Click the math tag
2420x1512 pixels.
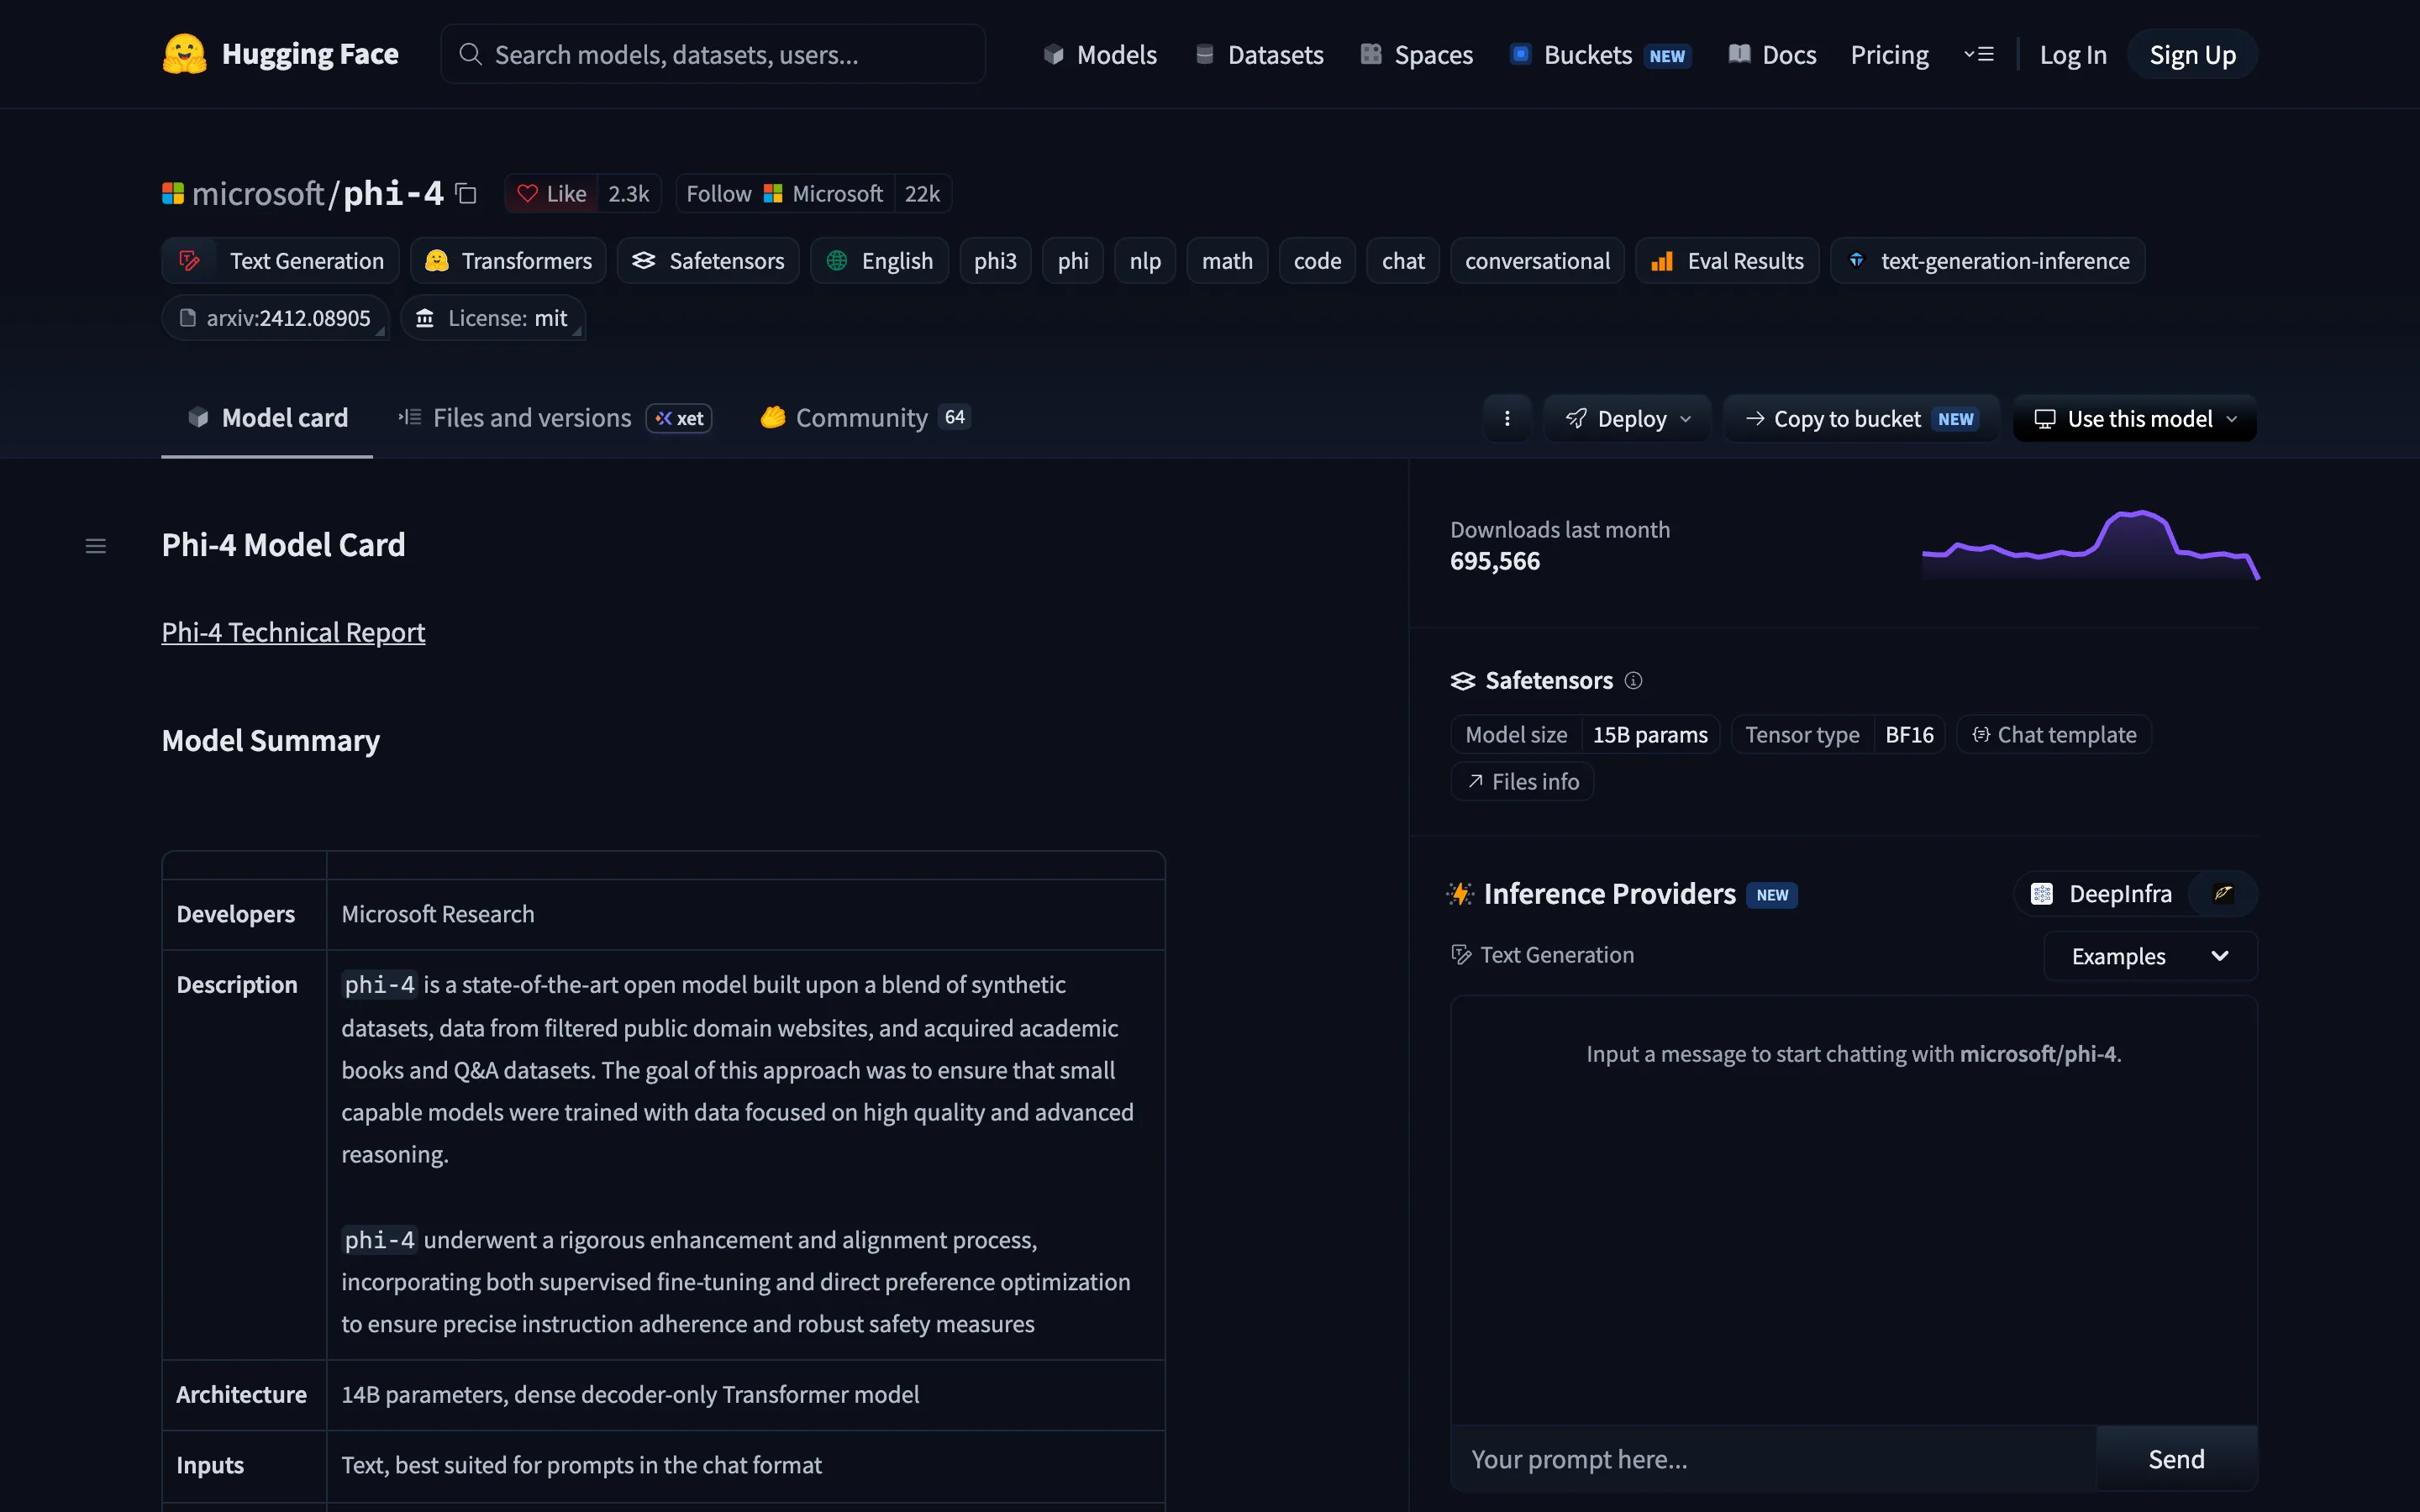click(1227, 261)
